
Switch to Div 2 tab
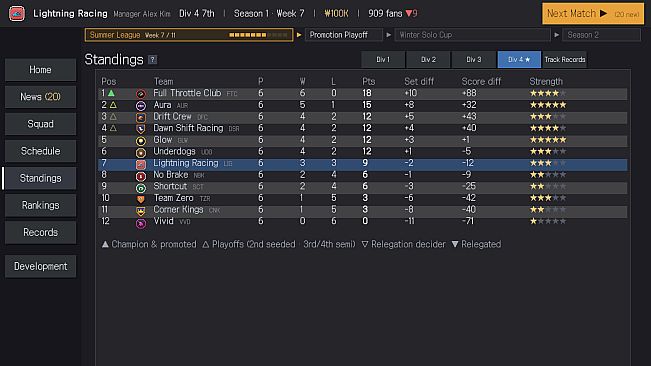coord(428,59)
